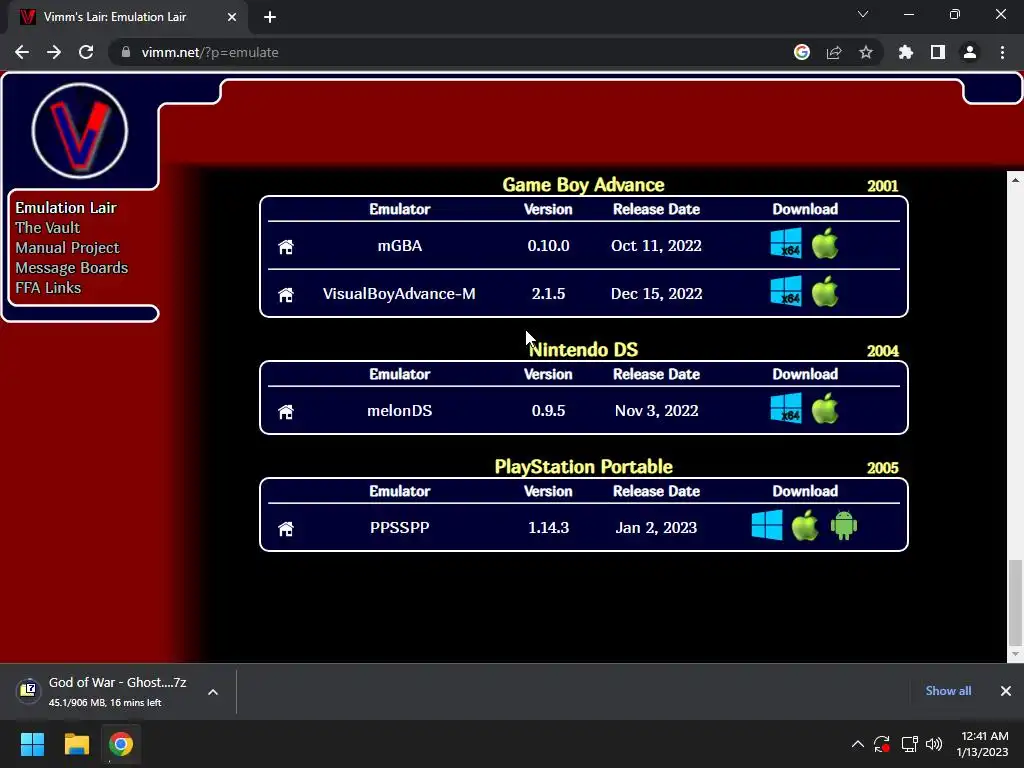
Task: Click the VisualBoyAdvance-M emulator name
Action: (399, 294)
